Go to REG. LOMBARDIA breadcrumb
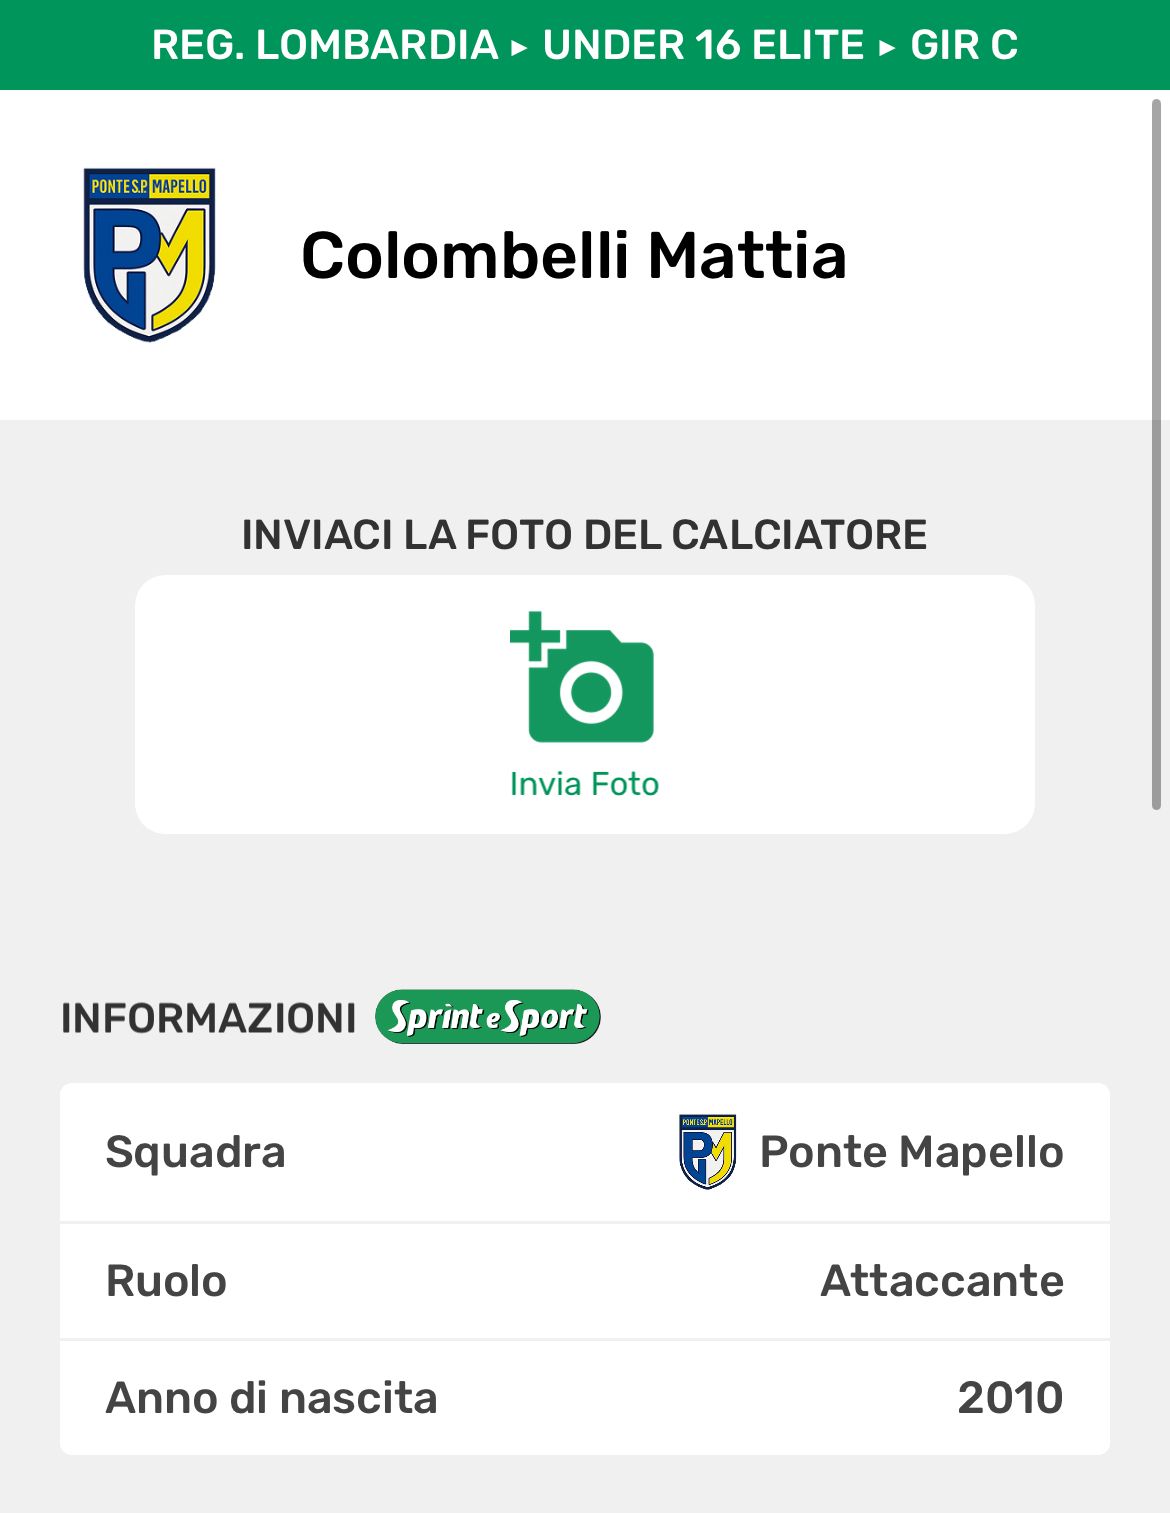Viewport: 1170px width, 1513px height. pos(325,45)
